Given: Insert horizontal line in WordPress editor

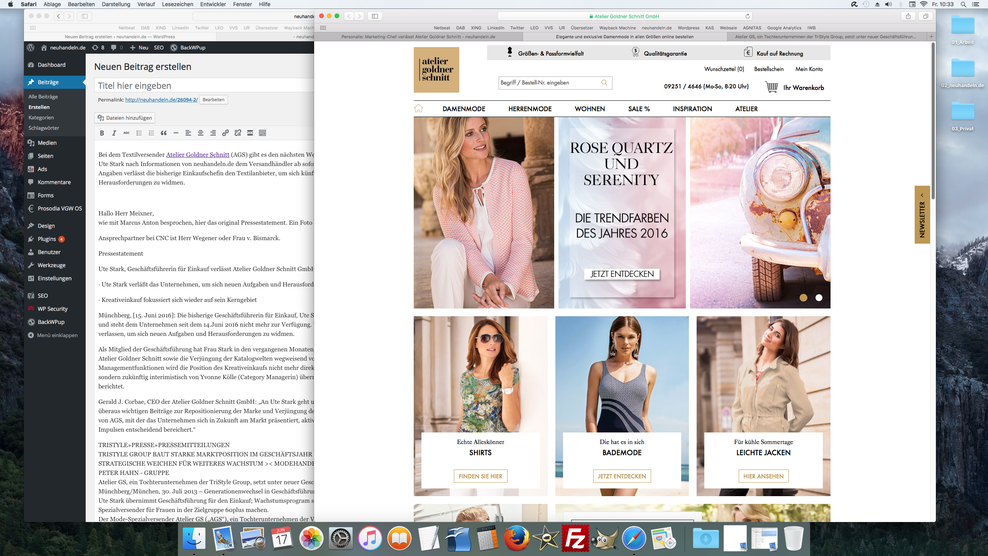Looking at the screenshot, I should pyautogui.click(x=176, y=133).
